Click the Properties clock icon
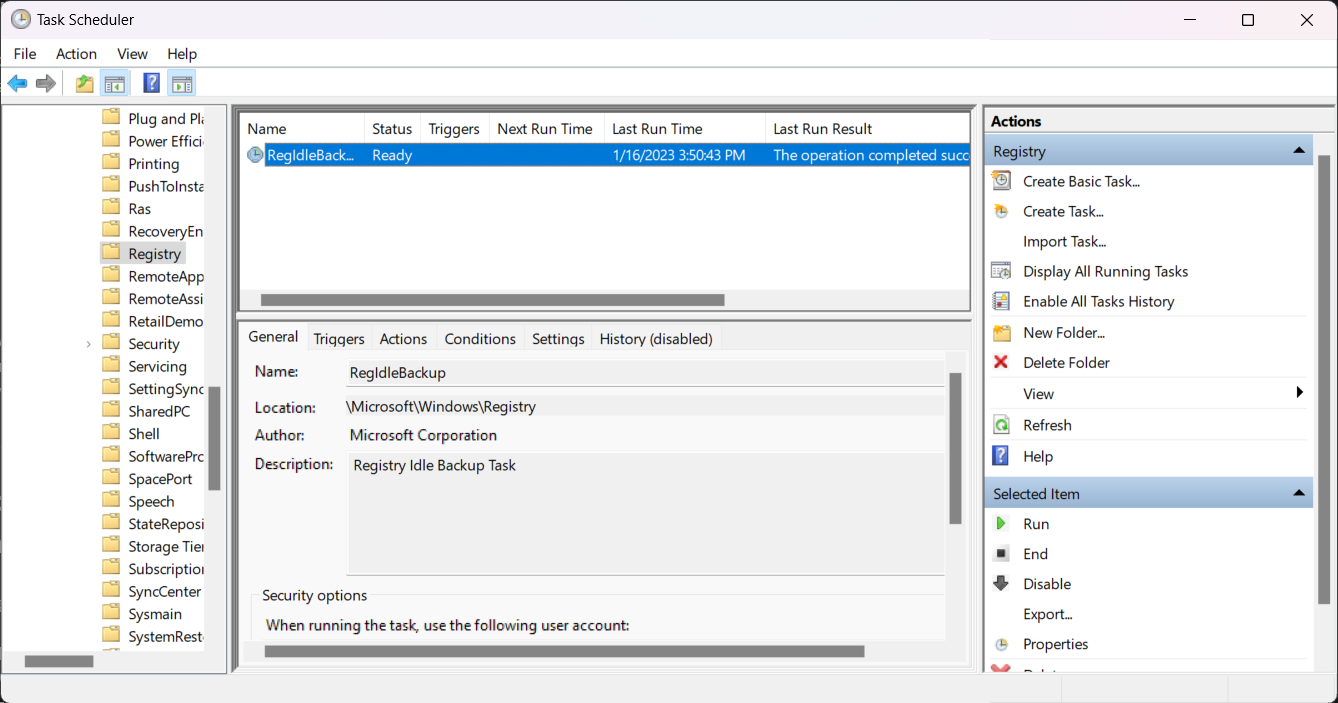1338x703 pixels. pos(1001,644)
